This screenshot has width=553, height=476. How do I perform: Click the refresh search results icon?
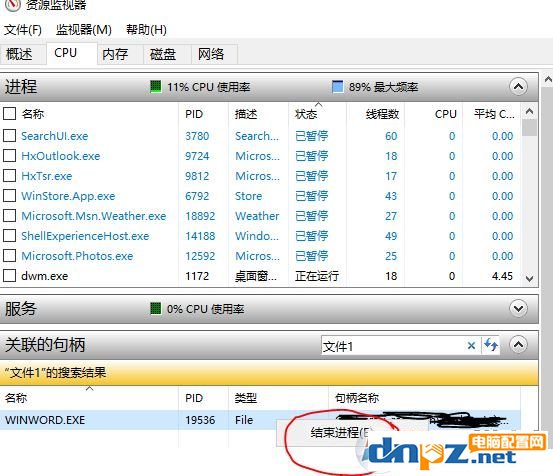click(491, 345)
